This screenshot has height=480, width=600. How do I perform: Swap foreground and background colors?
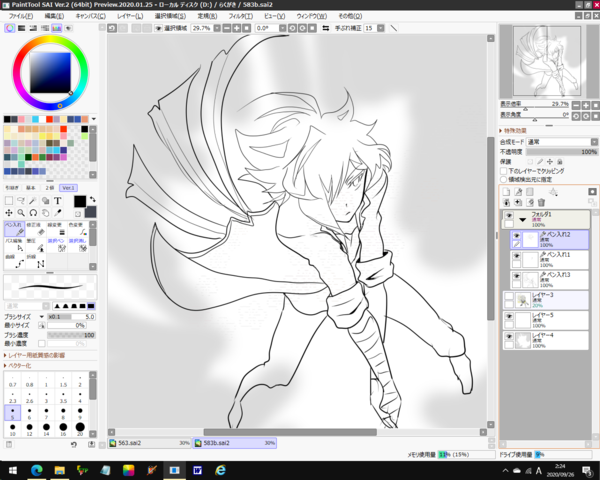93,199
